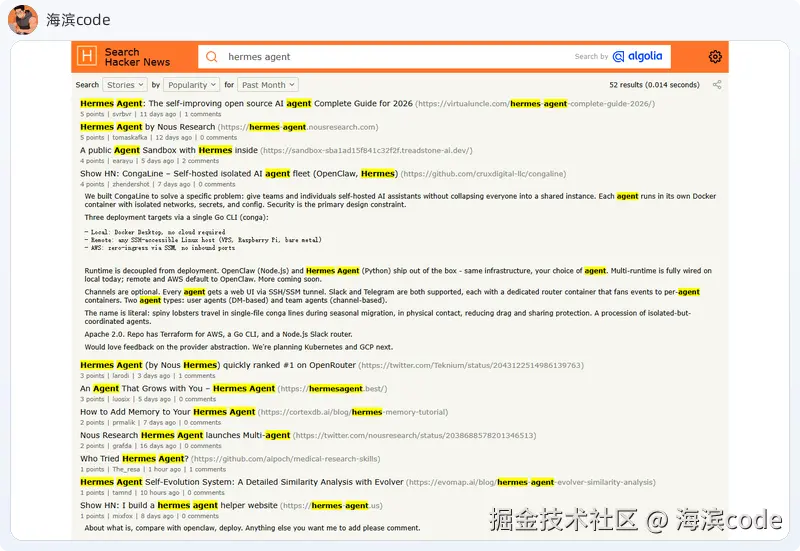
Task: Open the hermes-agent.nousresearch.com URL
Action: pos(298,127)
